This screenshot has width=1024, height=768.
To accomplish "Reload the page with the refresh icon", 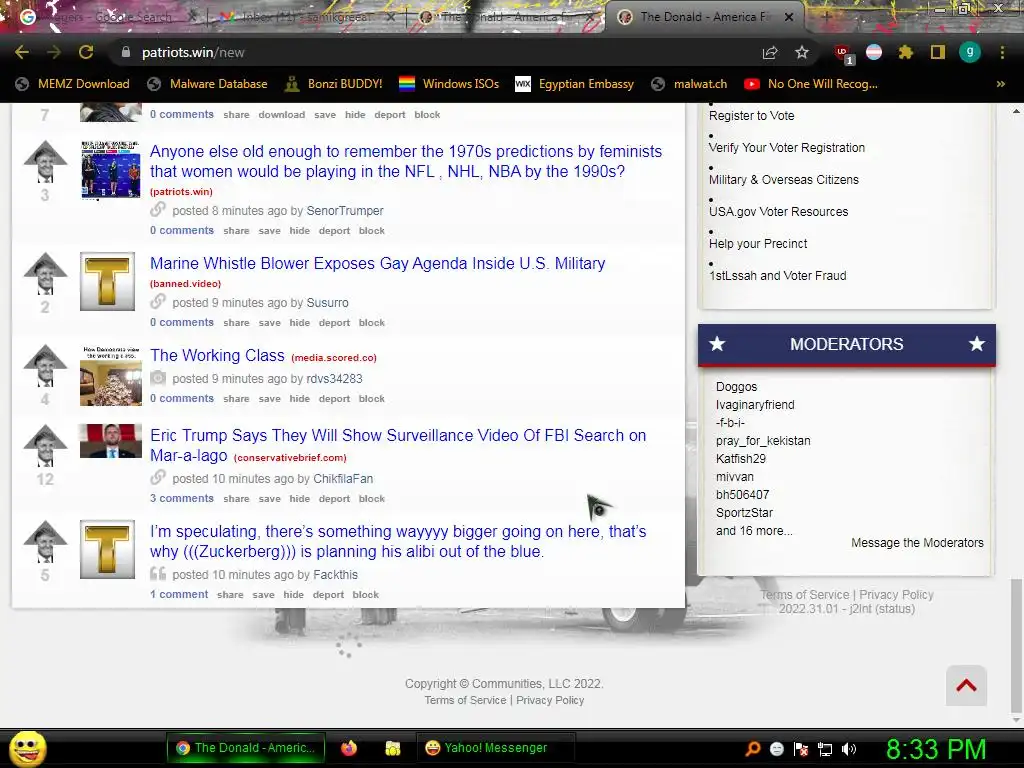I will [x=86, y=52].
